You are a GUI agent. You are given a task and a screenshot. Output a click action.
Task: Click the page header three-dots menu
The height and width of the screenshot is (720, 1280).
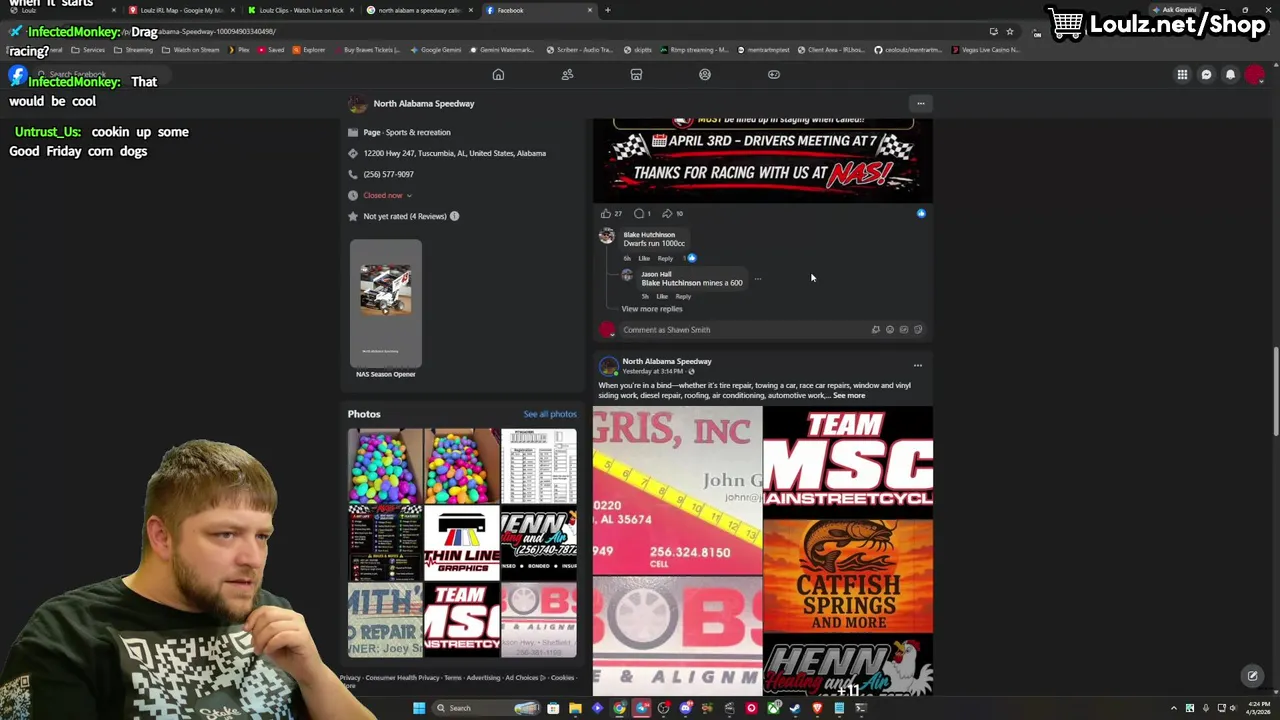921,103
